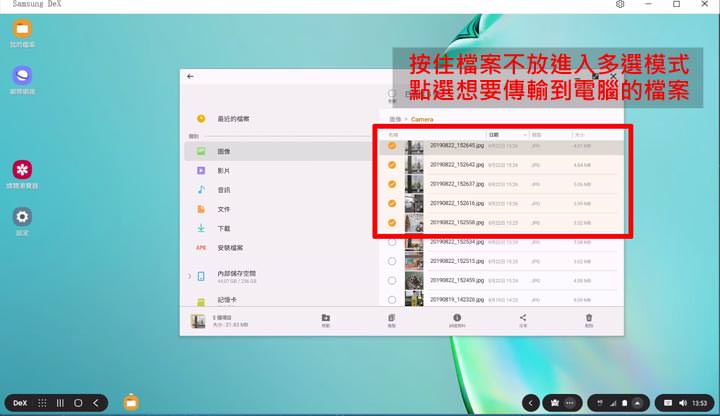This screenshot has width=720, height=416.
Task: Switch to My Files from the taskbar icon
Action: coord(131,402)
